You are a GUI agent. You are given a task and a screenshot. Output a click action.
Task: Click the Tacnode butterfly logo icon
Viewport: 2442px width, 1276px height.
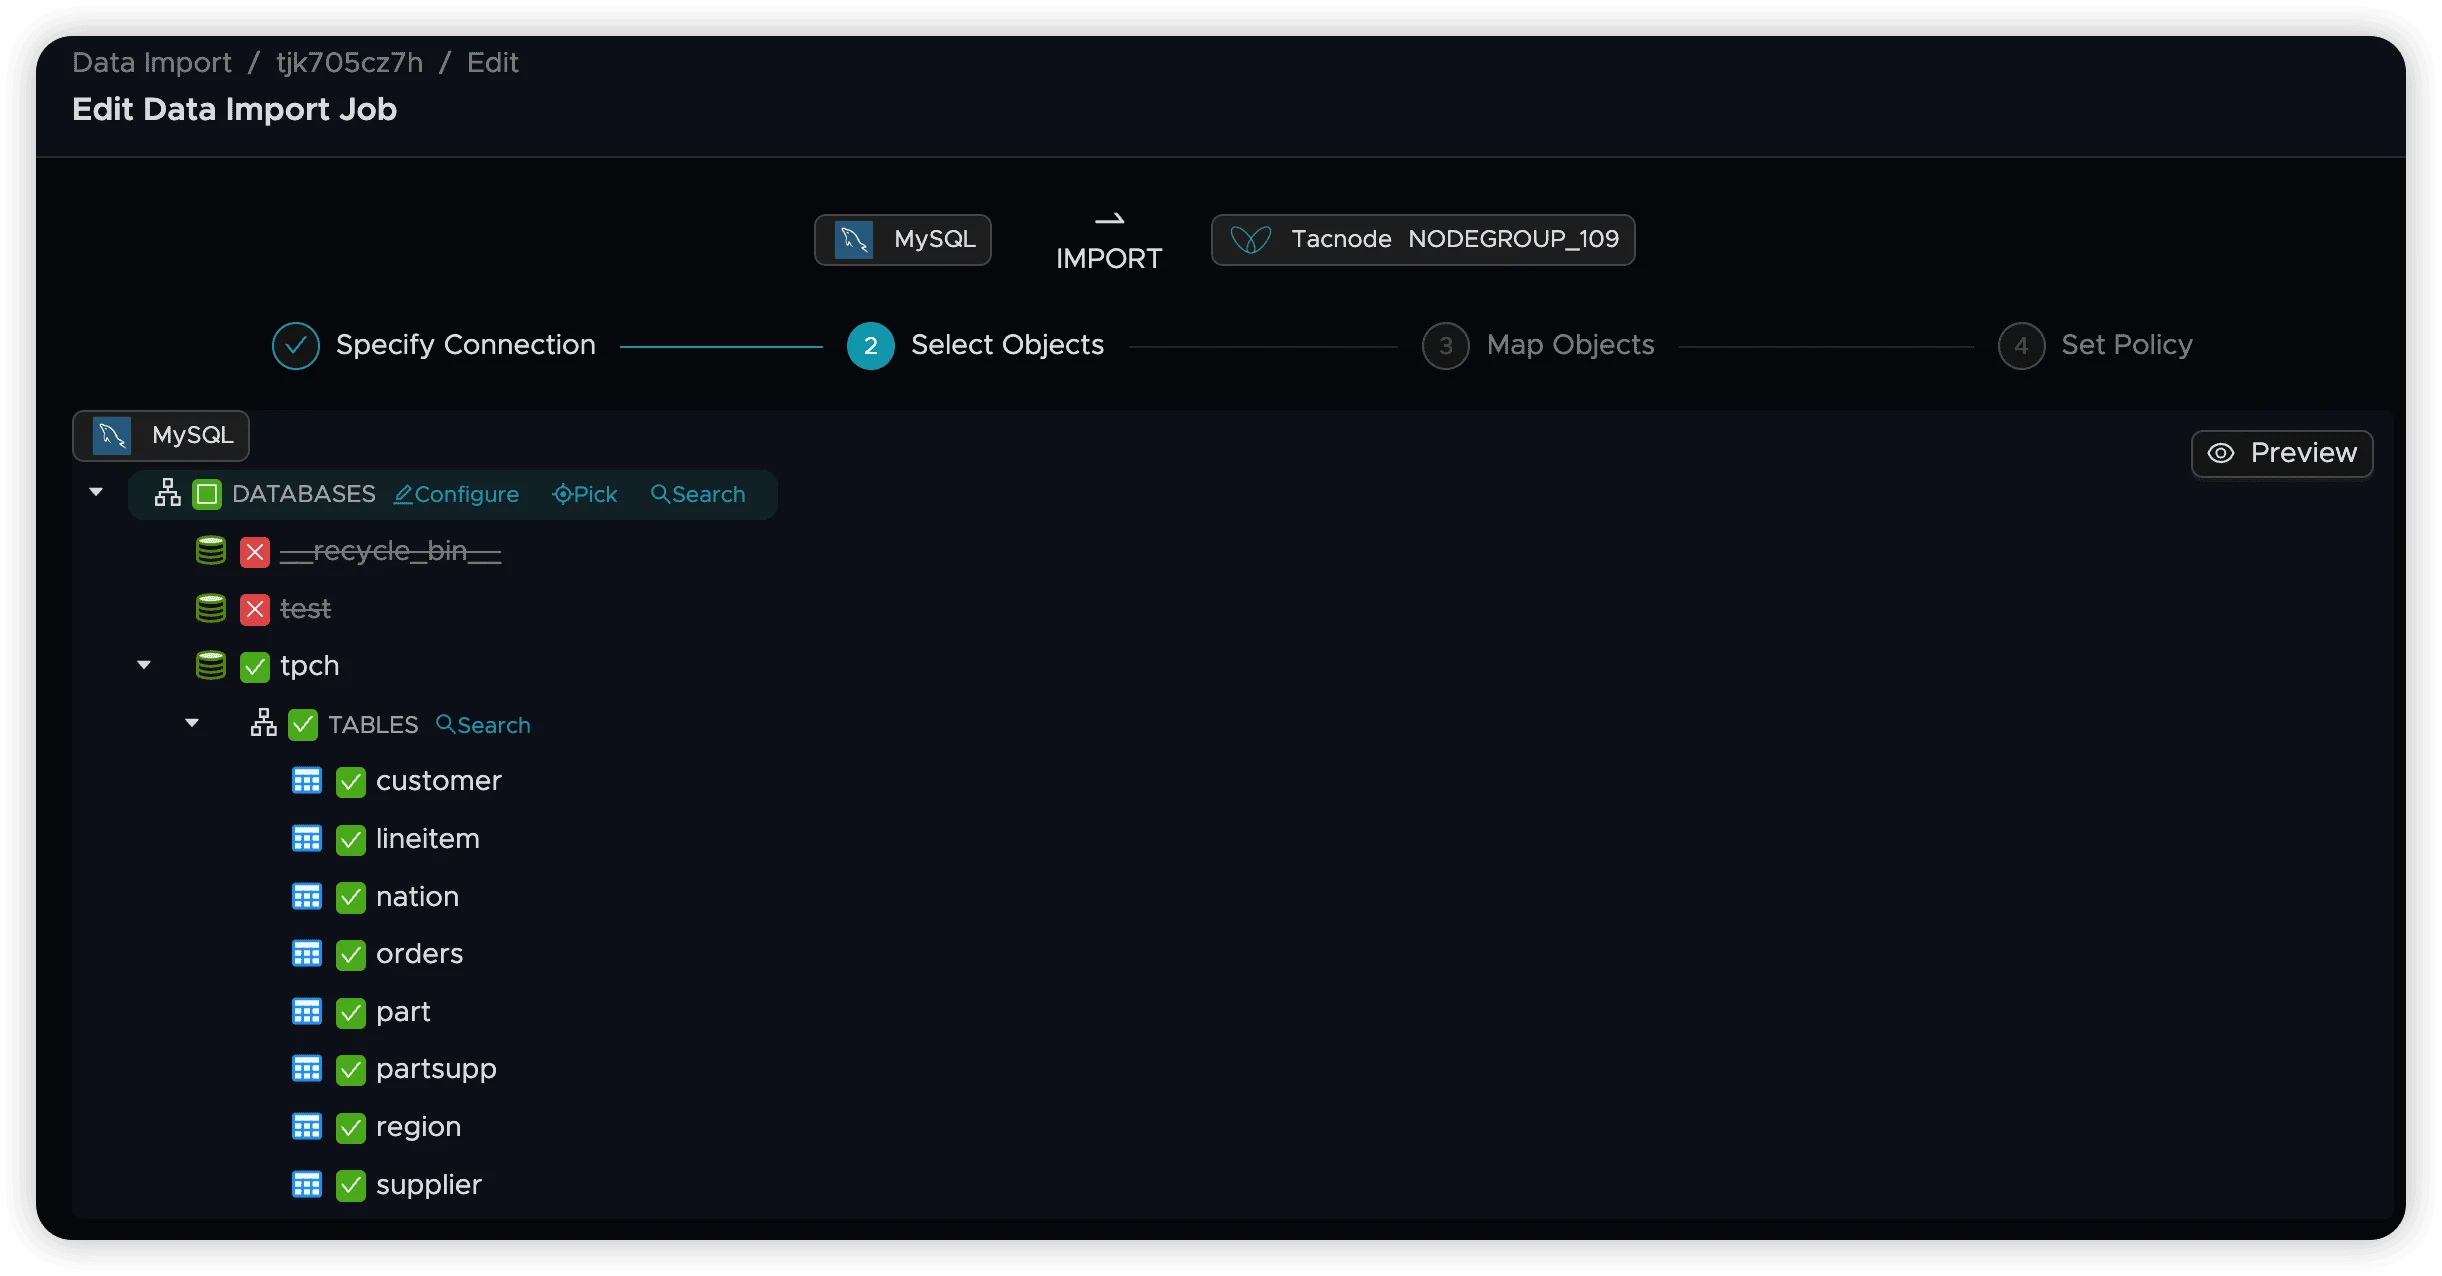point(1250,240)
